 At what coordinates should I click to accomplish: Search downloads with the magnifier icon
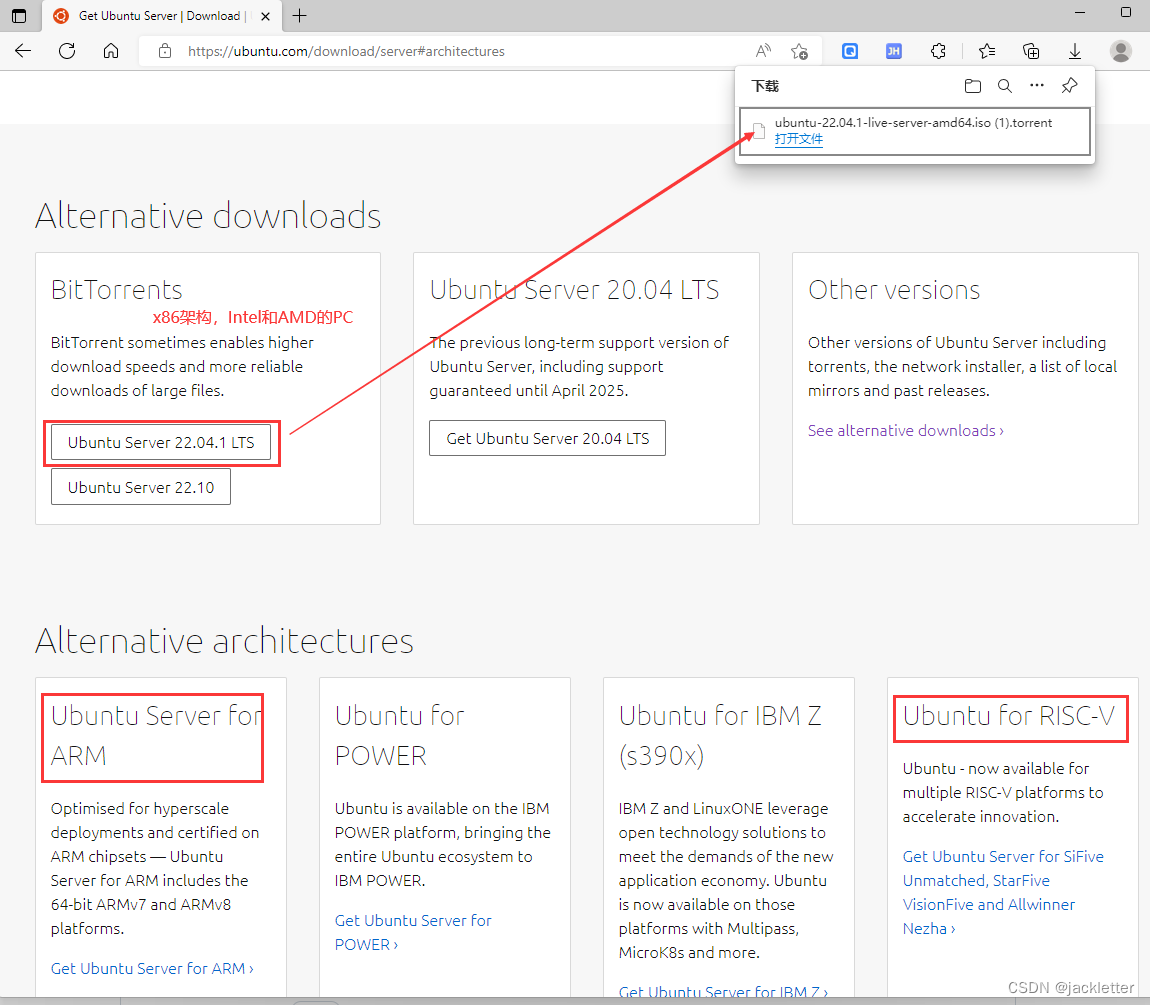[x=1005, y=86]
